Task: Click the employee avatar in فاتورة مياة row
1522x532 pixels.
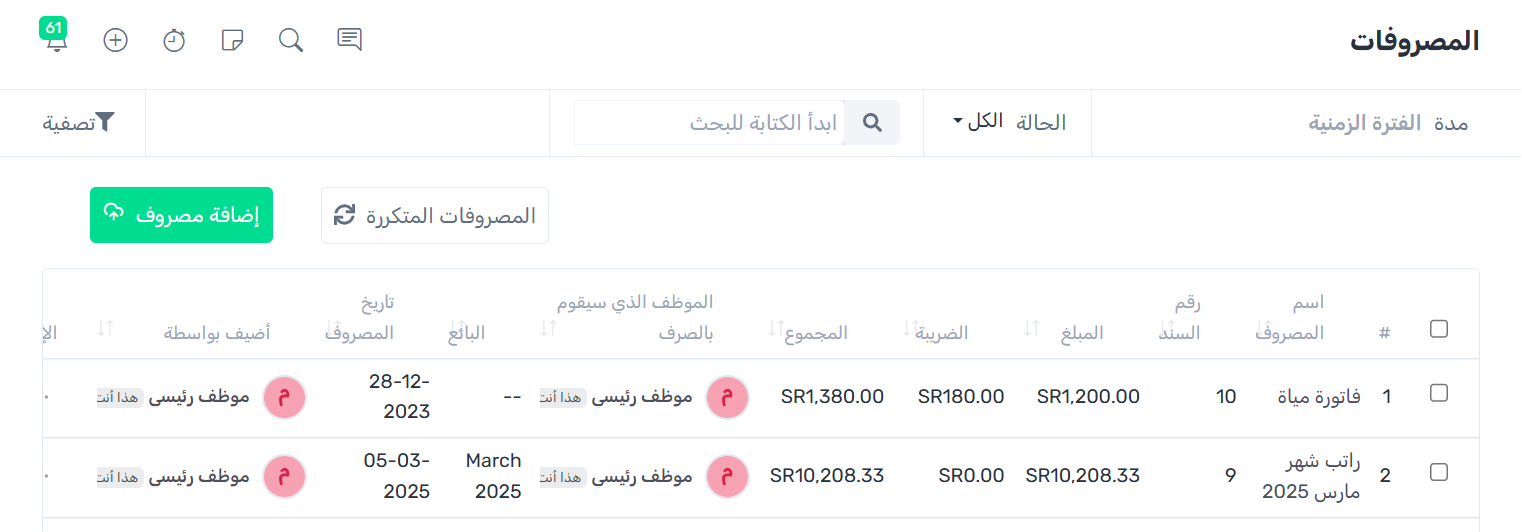Action: pyautogui.click(x=727, y=397)
